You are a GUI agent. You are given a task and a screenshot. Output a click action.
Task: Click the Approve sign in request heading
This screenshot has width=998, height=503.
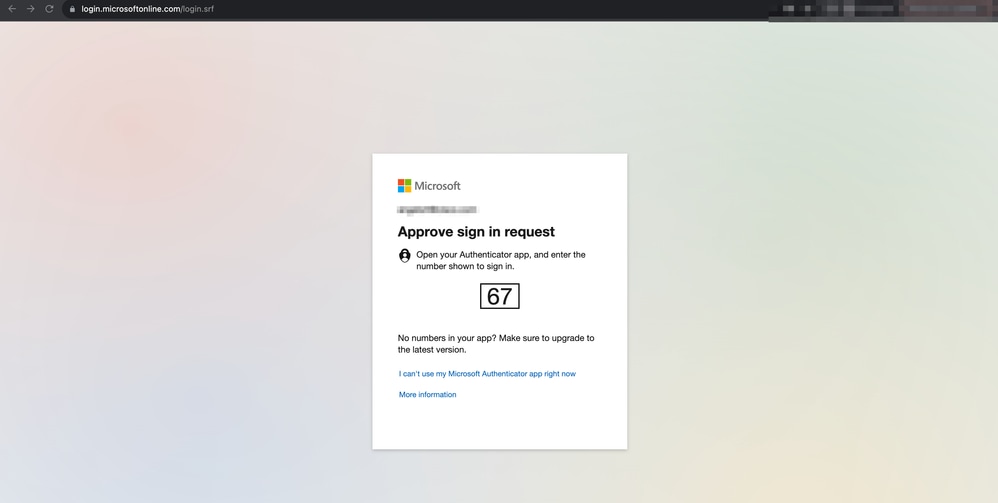coord(476,232)
